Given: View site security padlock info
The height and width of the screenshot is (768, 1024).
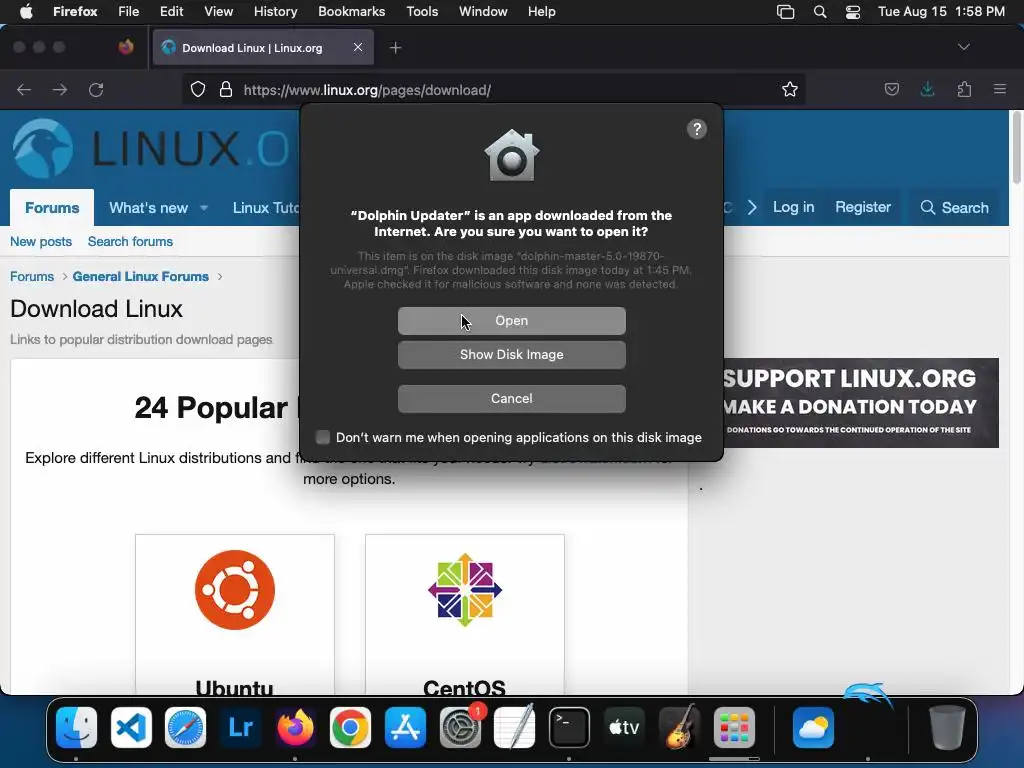Looking at the screenshot, I should [226, 89].
